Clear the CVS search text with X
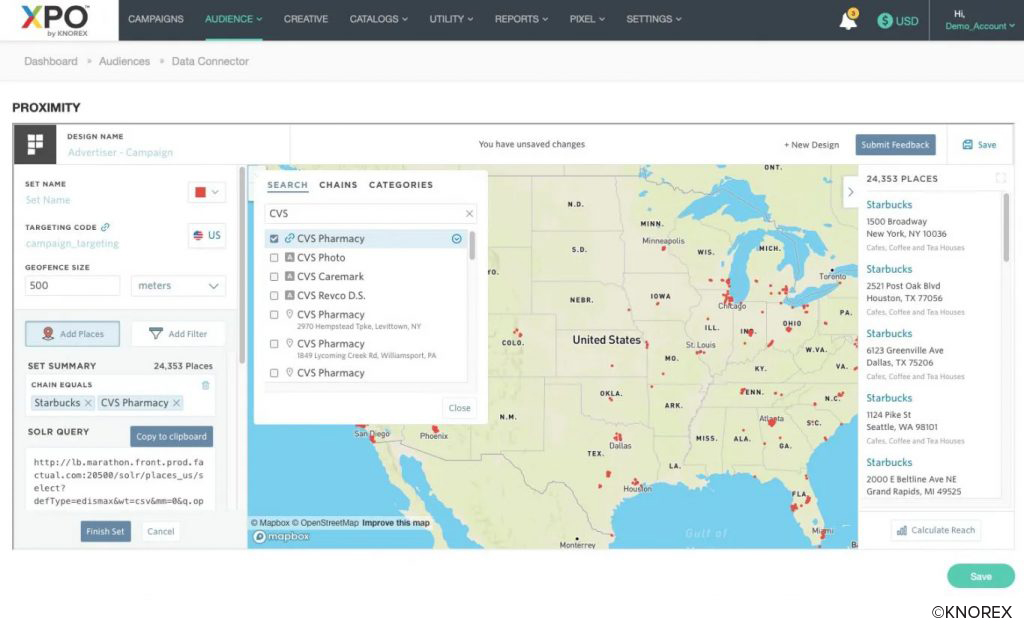The image size is (1024, 630). tap(469, 214)
